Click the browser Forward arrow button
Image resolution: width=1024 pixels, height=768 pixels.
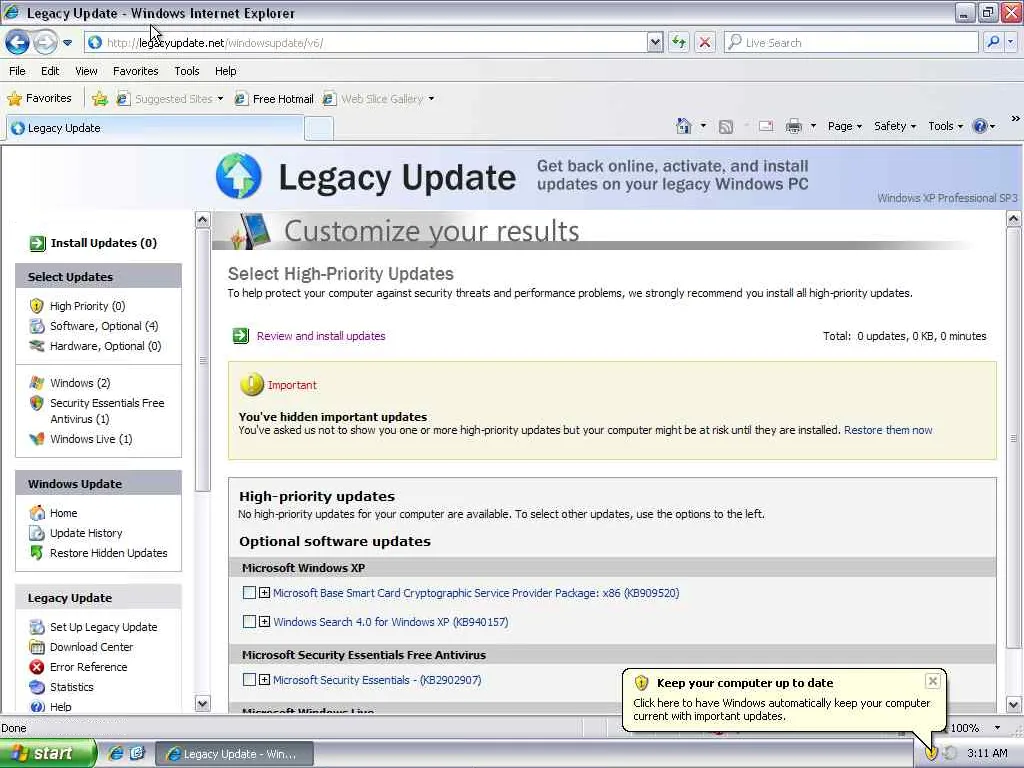(x=45, y=43)
